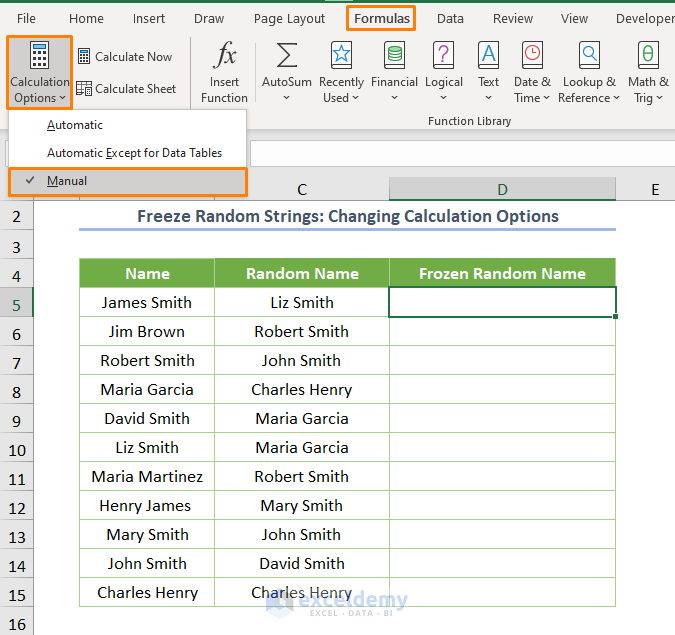Switch to the Data tab
The width and height of the screenshot is (675, 635).
click(x=450, y=19)
